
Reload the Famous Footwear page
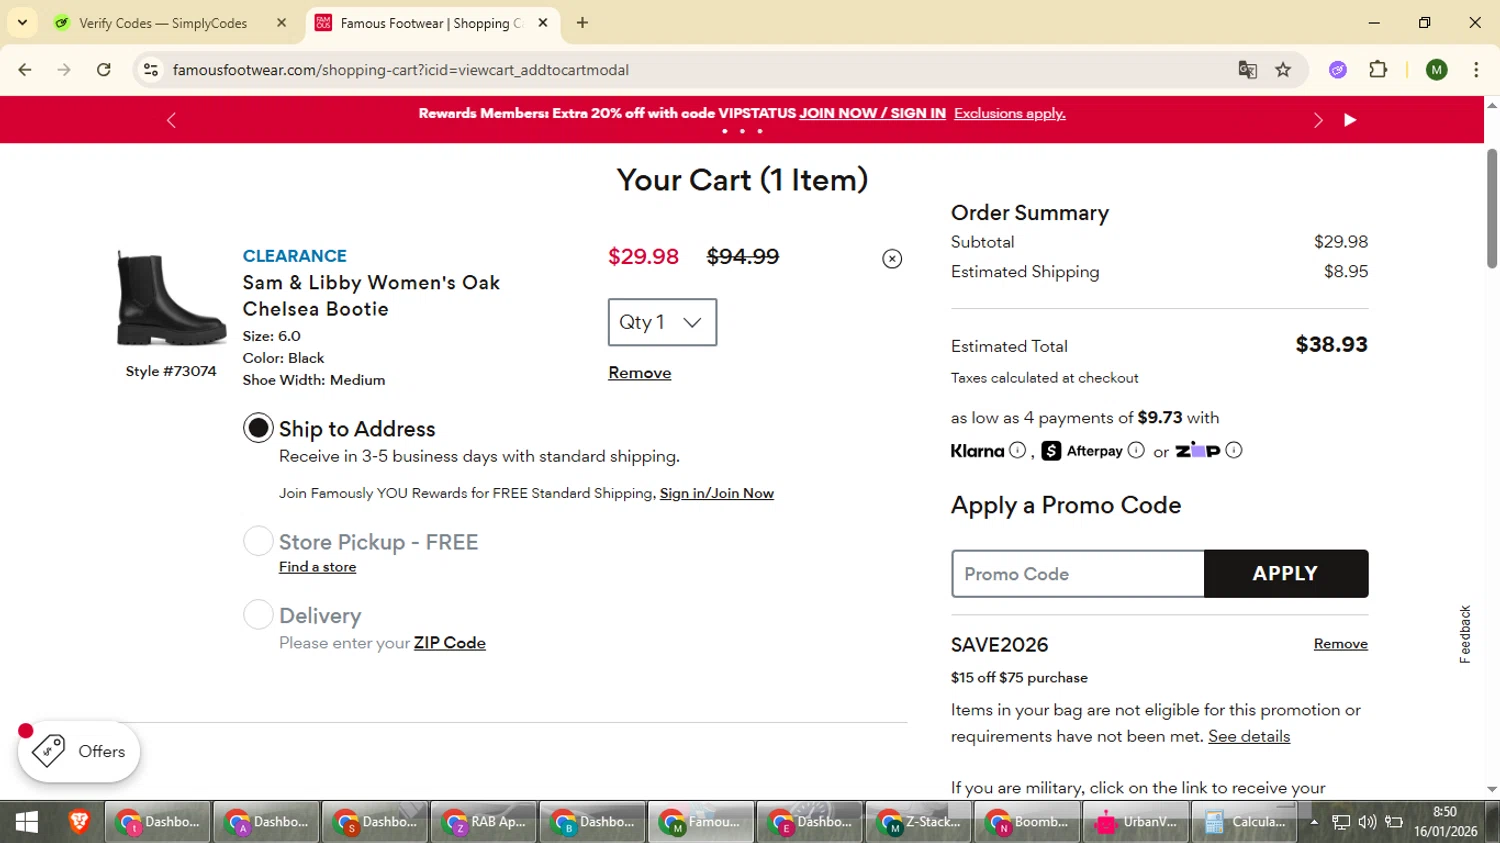coord(104,70)
